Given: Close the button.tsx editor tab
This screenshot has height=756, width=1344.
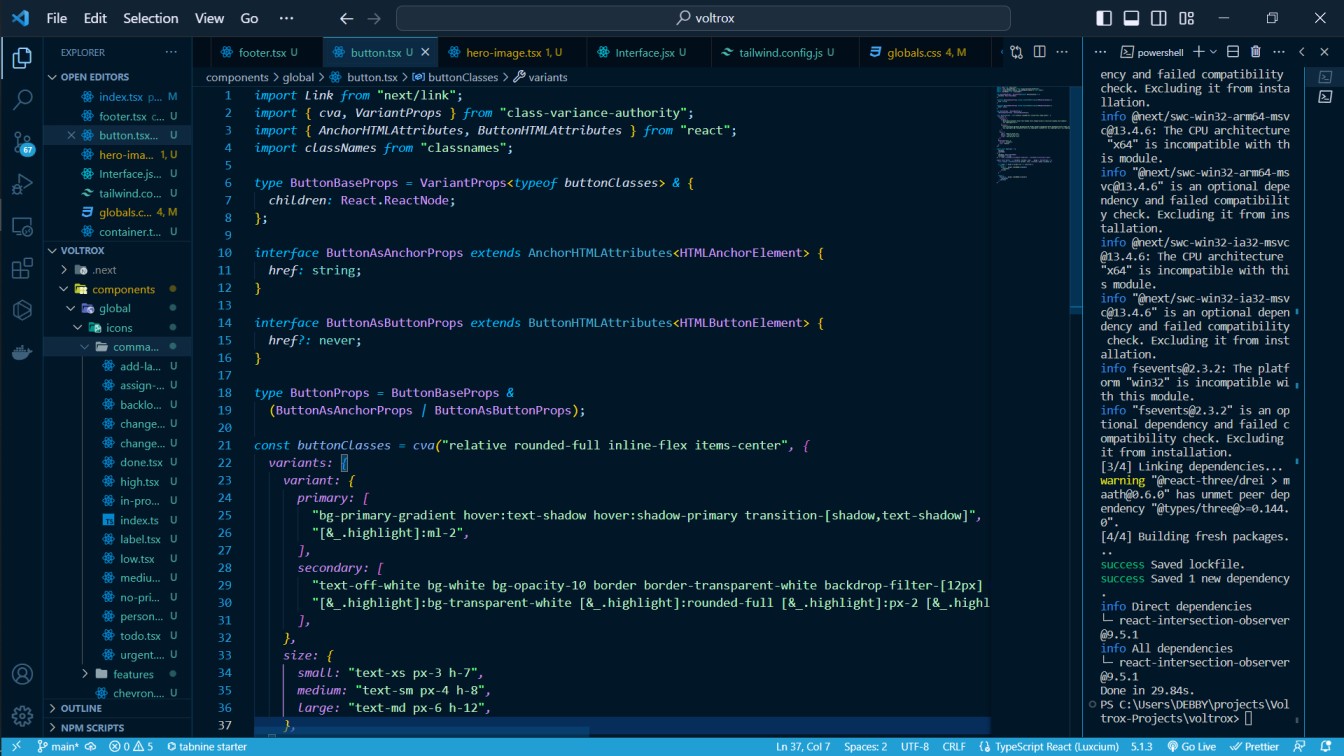Looking at the screenshot, I should 425,53.
